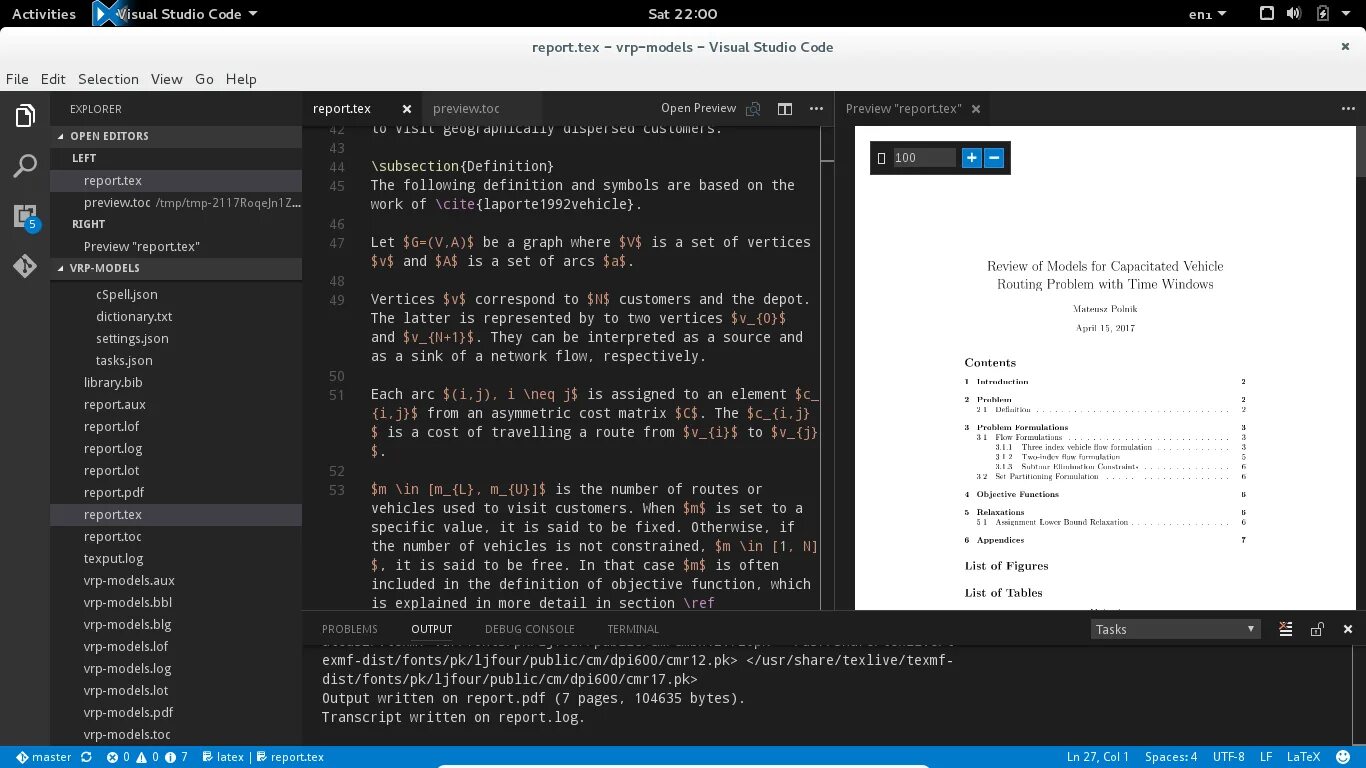The width and height of the screenshot is (1366, 768).
Task: Open the Tasks output channel dropdown
Action: [1175, 629]
